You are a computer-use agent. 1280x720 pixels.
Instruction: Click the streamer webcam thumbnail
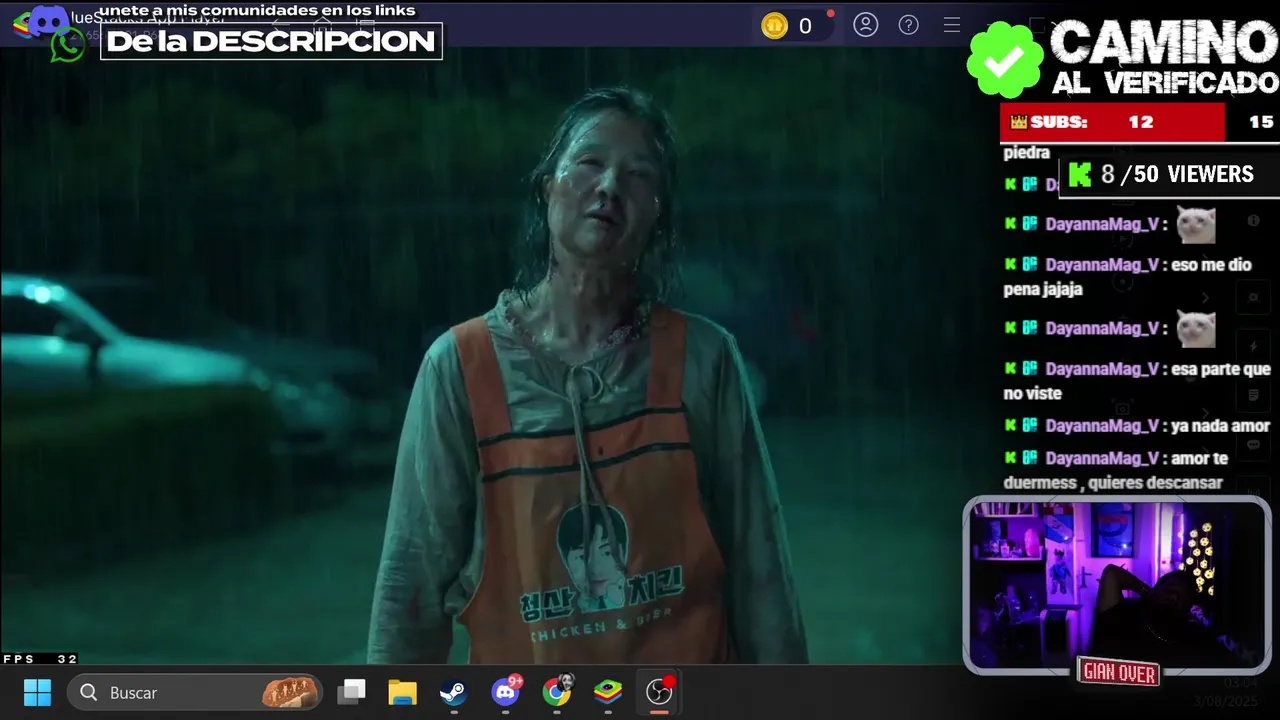tap(1116, 585)
